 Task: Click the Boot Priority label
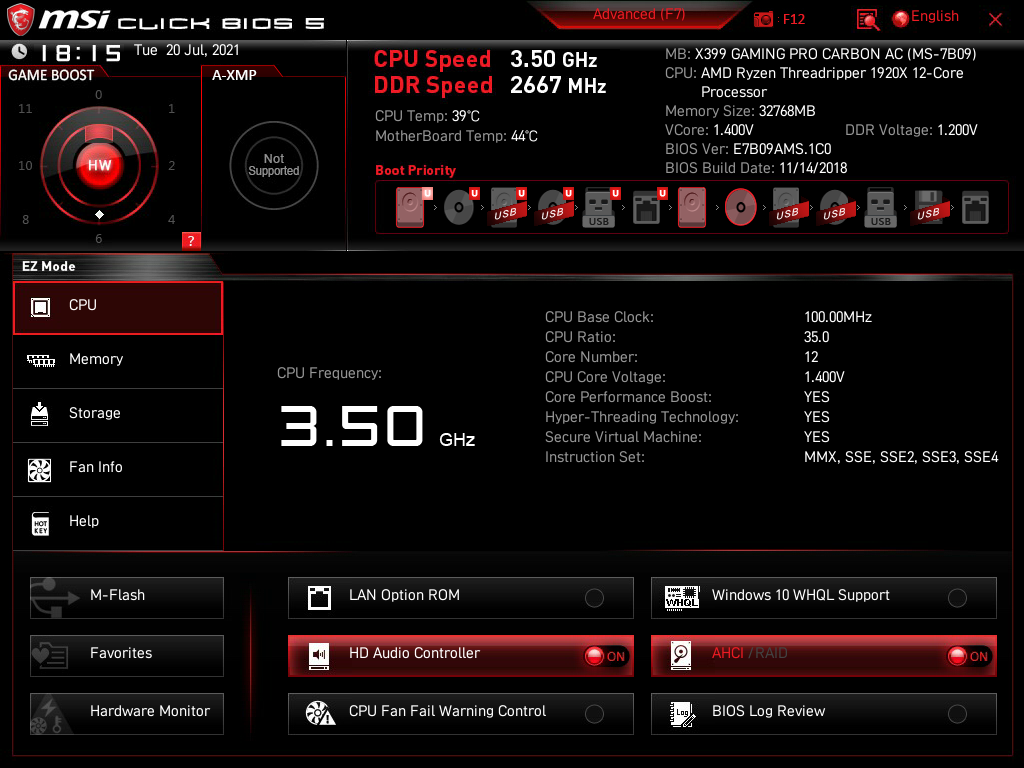(415, 170)
